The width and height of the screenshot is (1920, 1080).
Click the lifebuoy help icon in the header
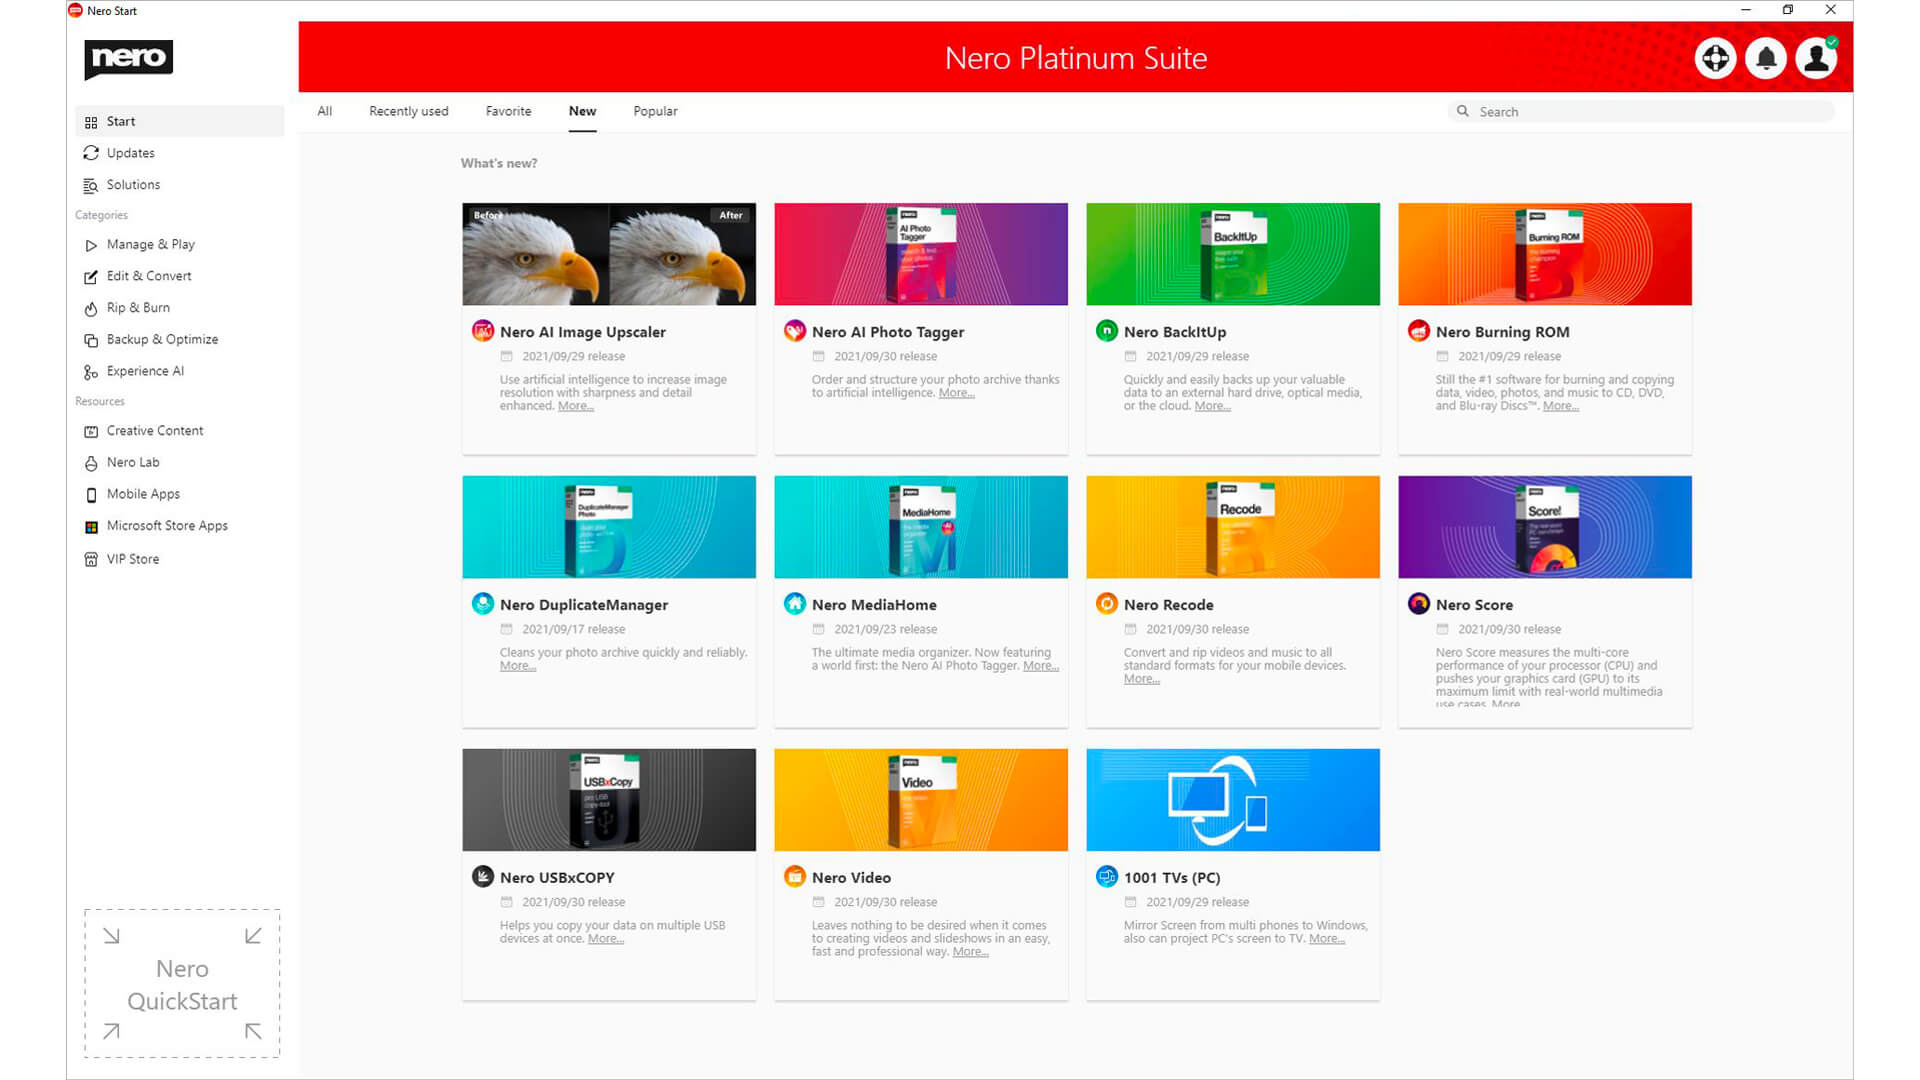[x=1715, y=58]
